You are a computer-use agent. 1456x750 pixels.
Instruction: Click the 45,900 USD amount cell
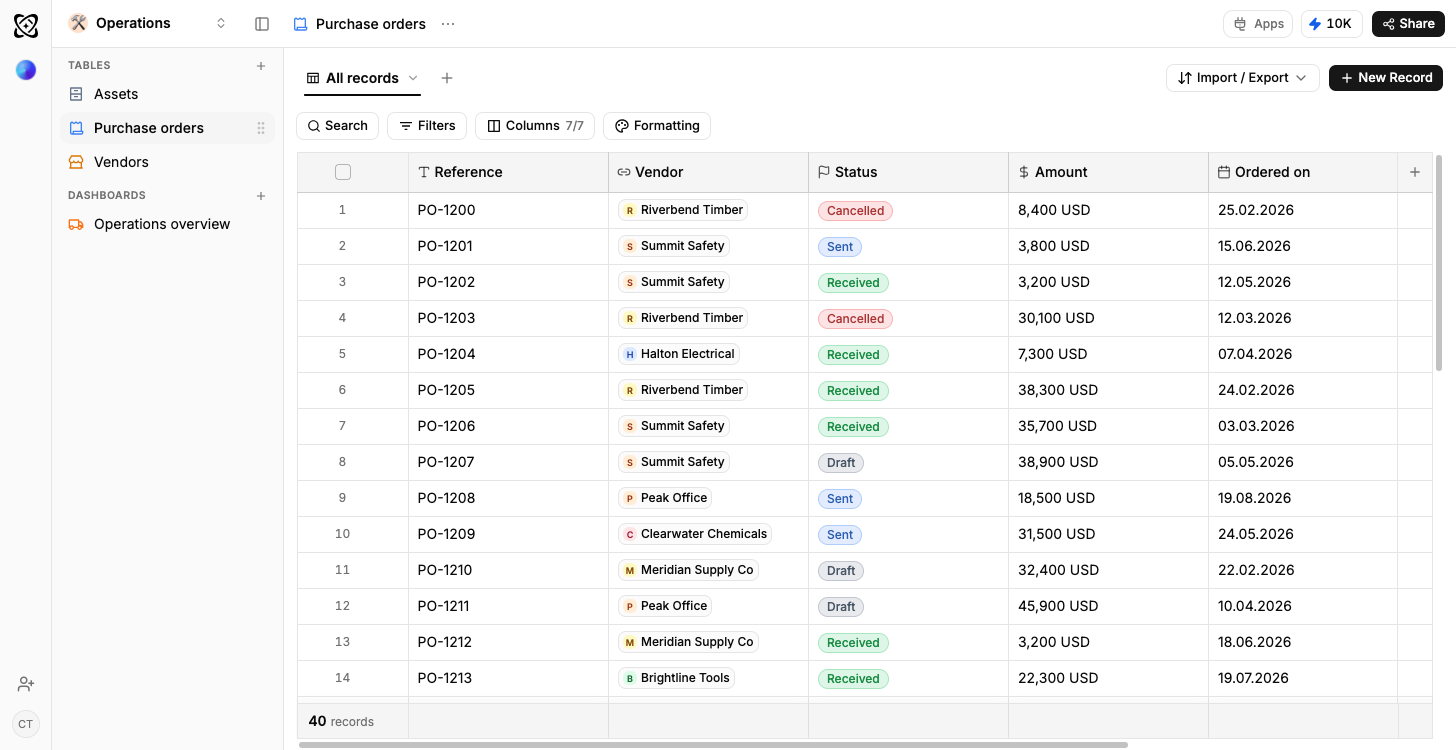pyautogui.click(x=1108, y=606)
